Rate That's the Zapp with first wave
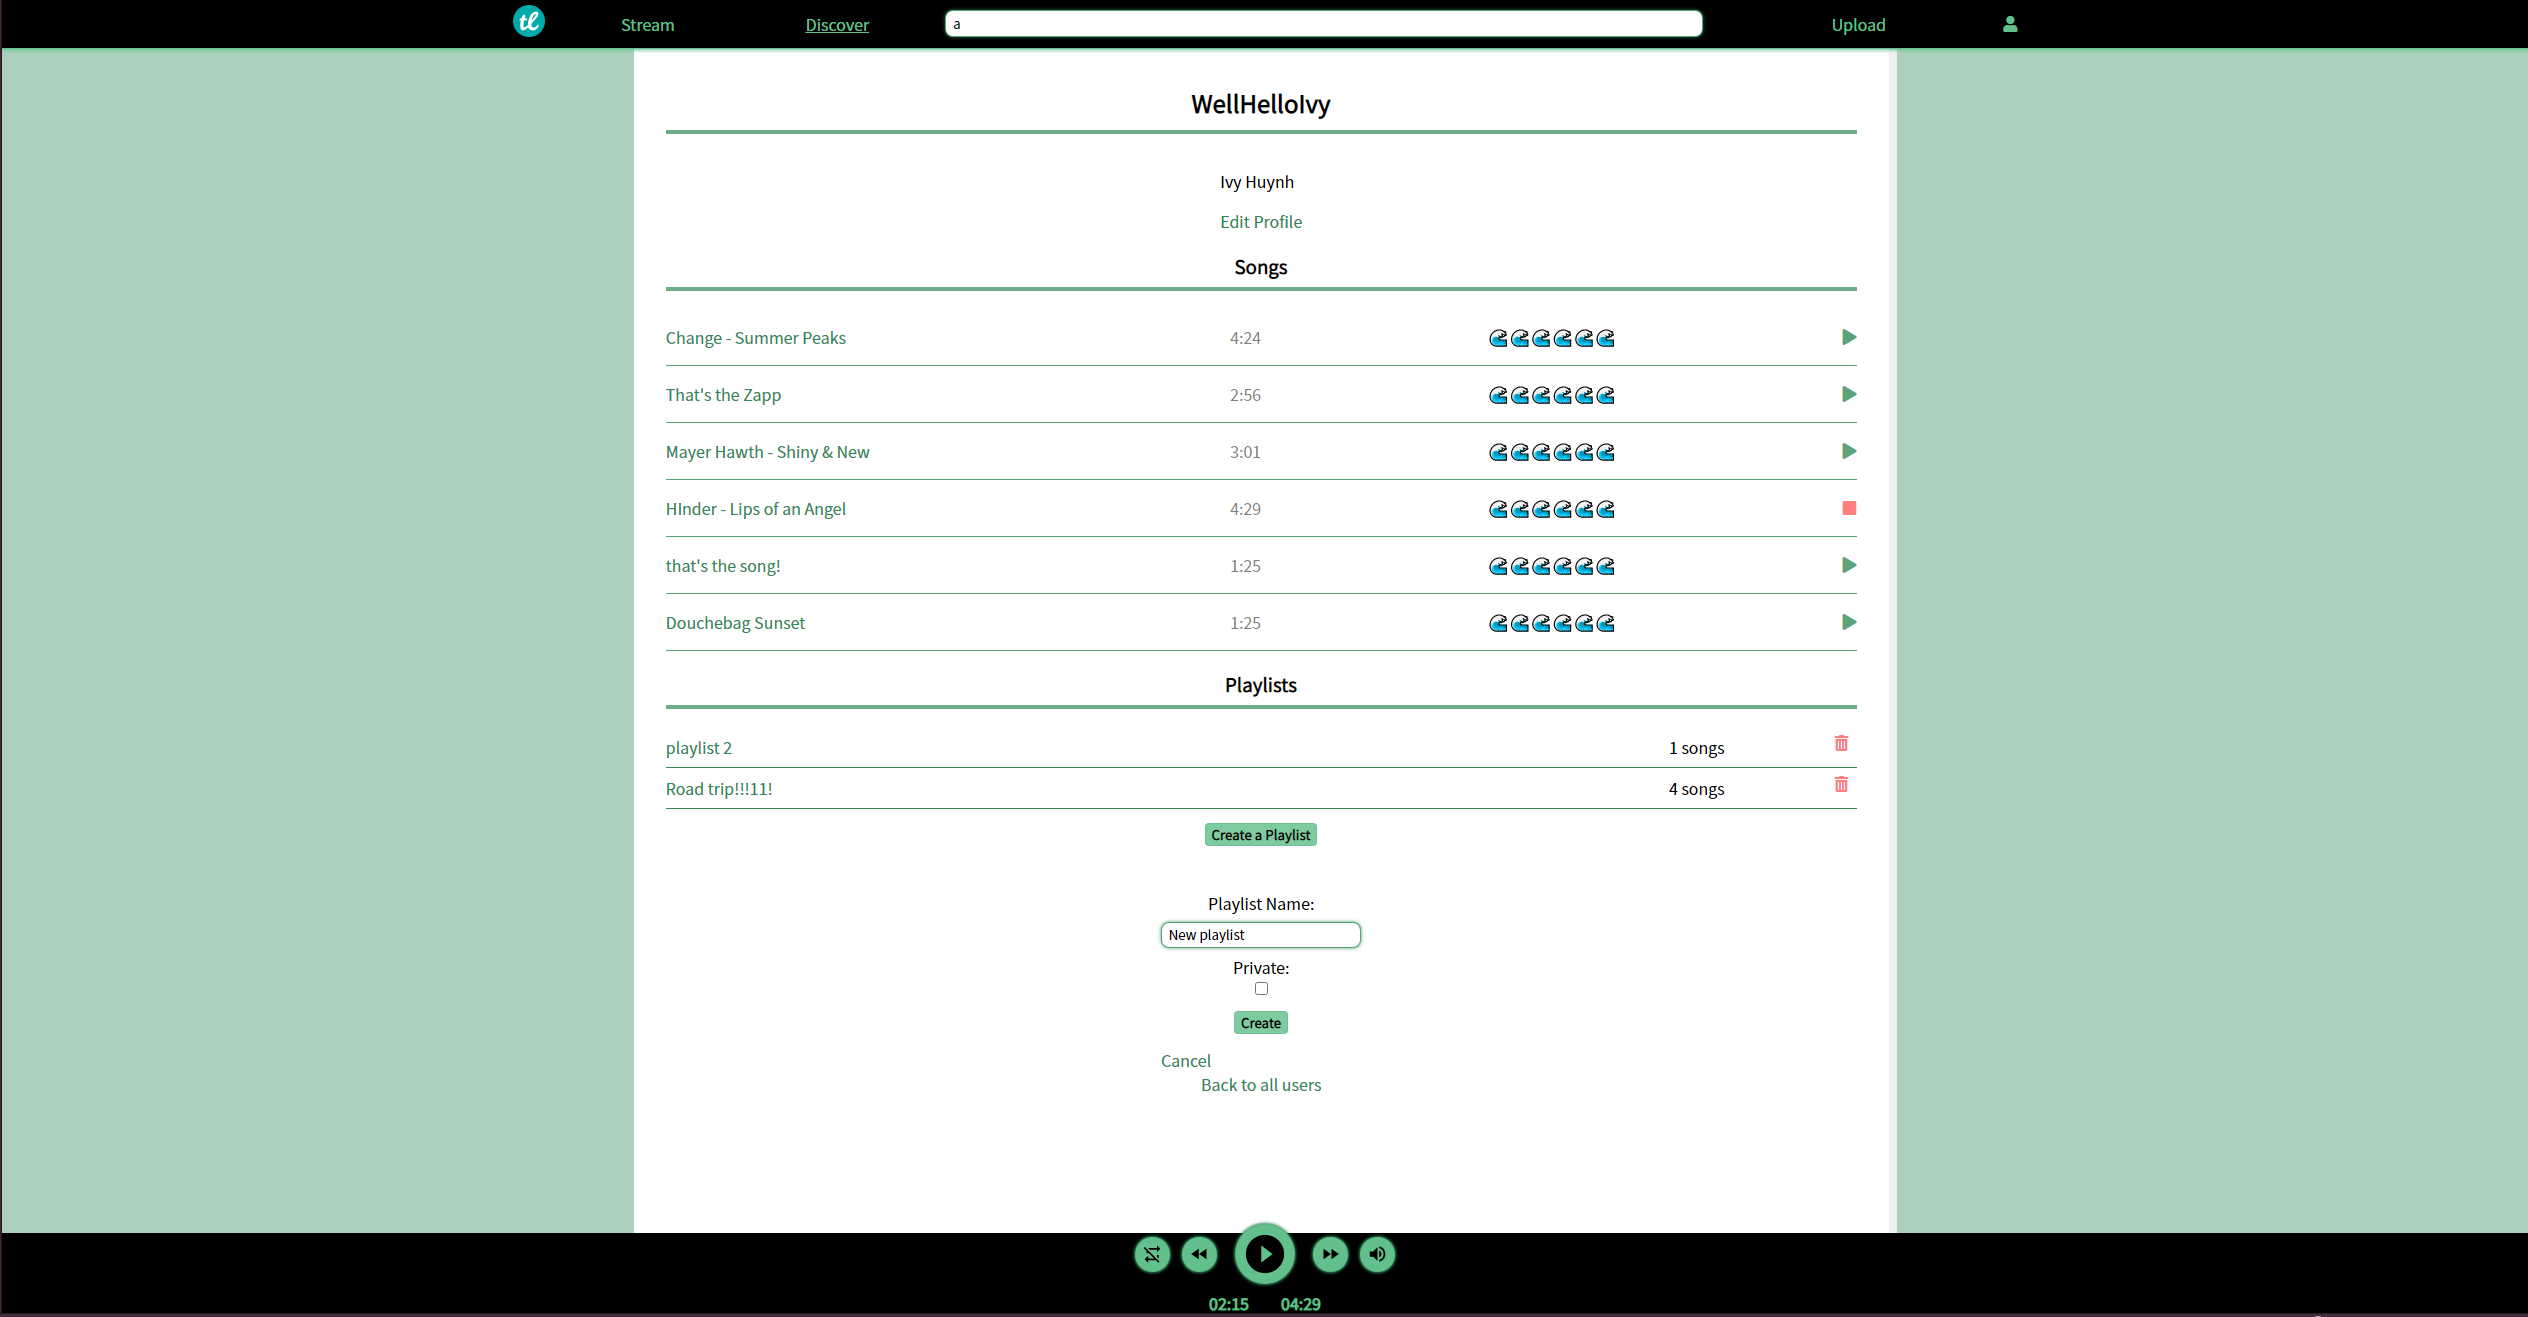The image size is (2528, 1317). coord(1498,395)
